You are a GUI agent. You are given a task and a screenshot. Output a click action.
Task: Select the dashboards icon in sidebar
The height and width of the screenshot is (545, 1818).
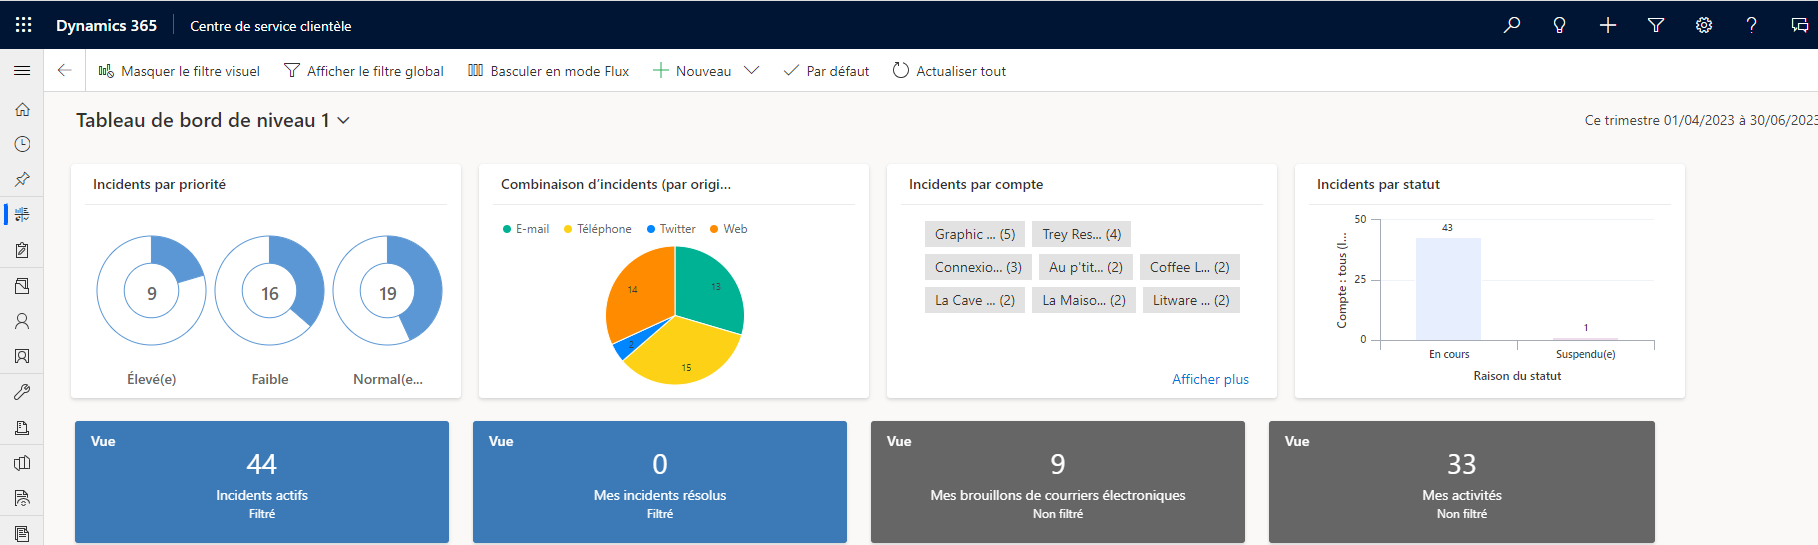click(x=22, y=214)
